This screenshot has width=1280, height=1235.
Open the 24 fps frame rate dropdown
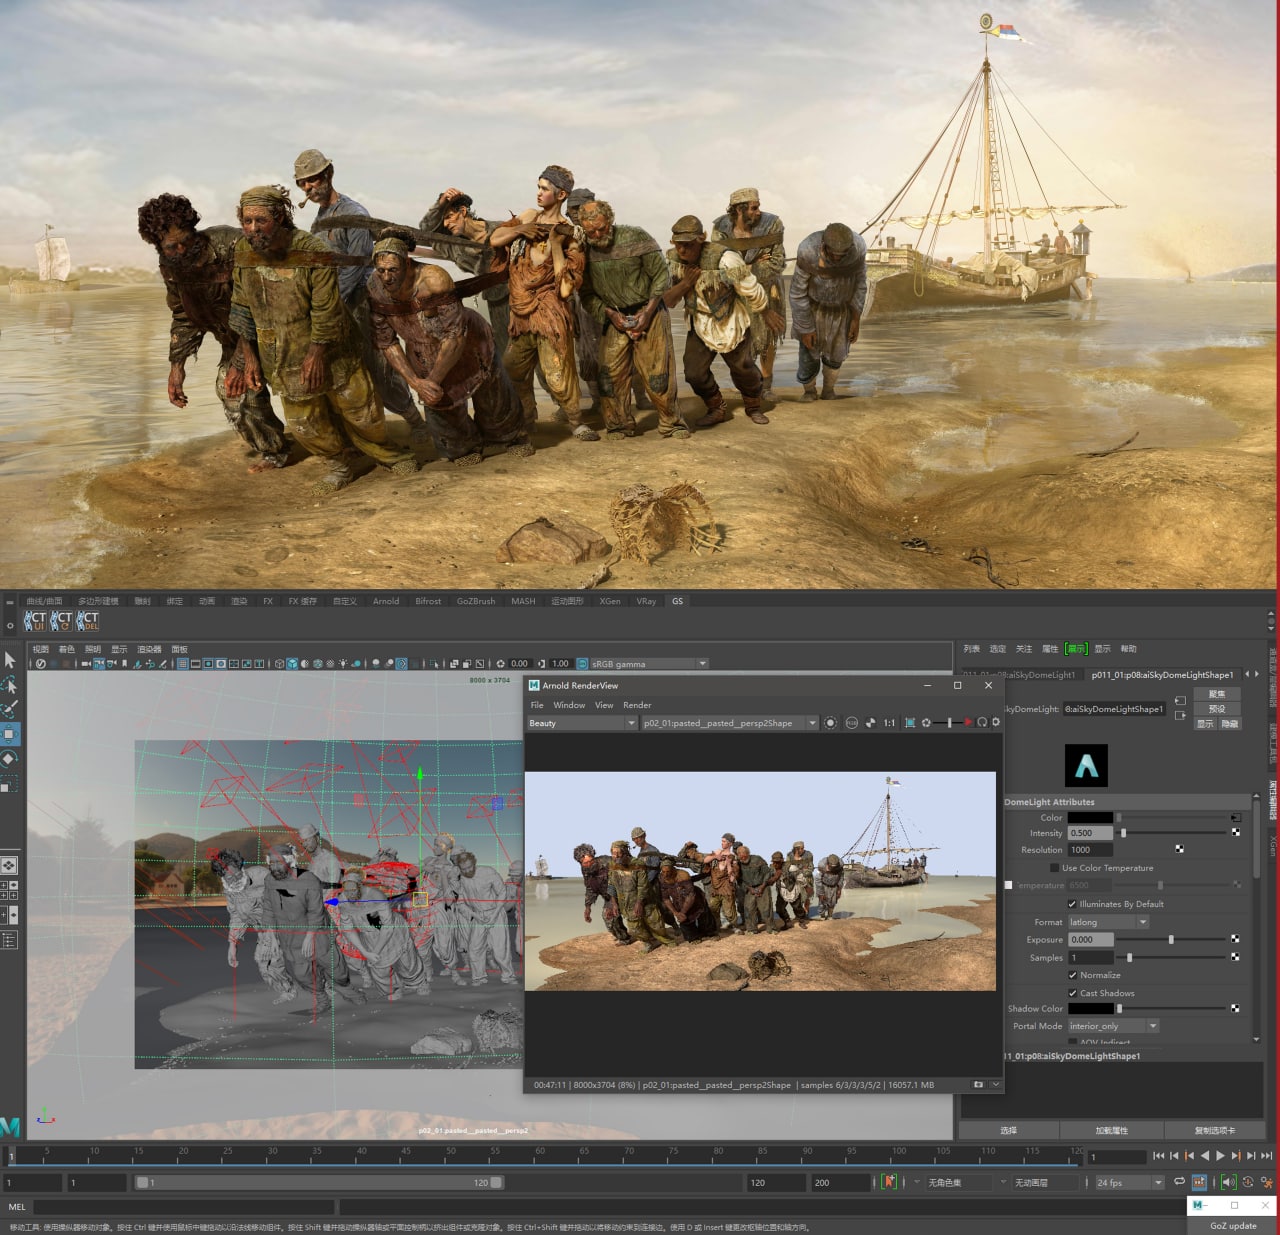click(x=1130, y=1182)
